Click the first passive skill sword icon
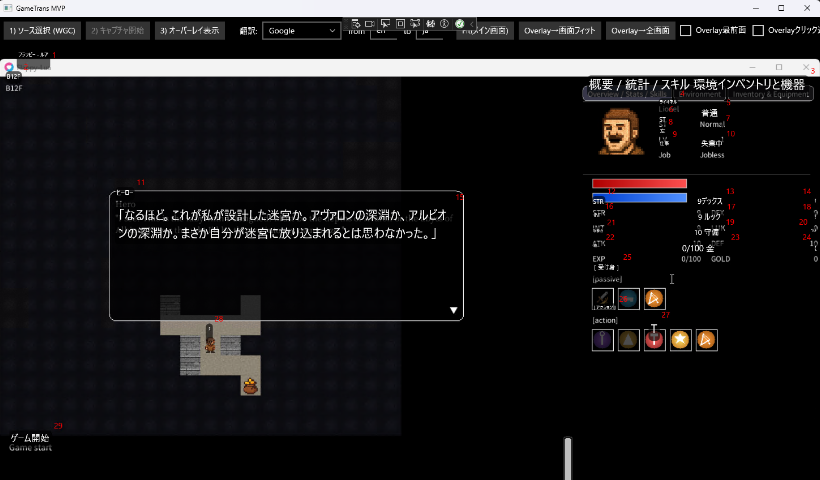 click(x=602, y=298)
